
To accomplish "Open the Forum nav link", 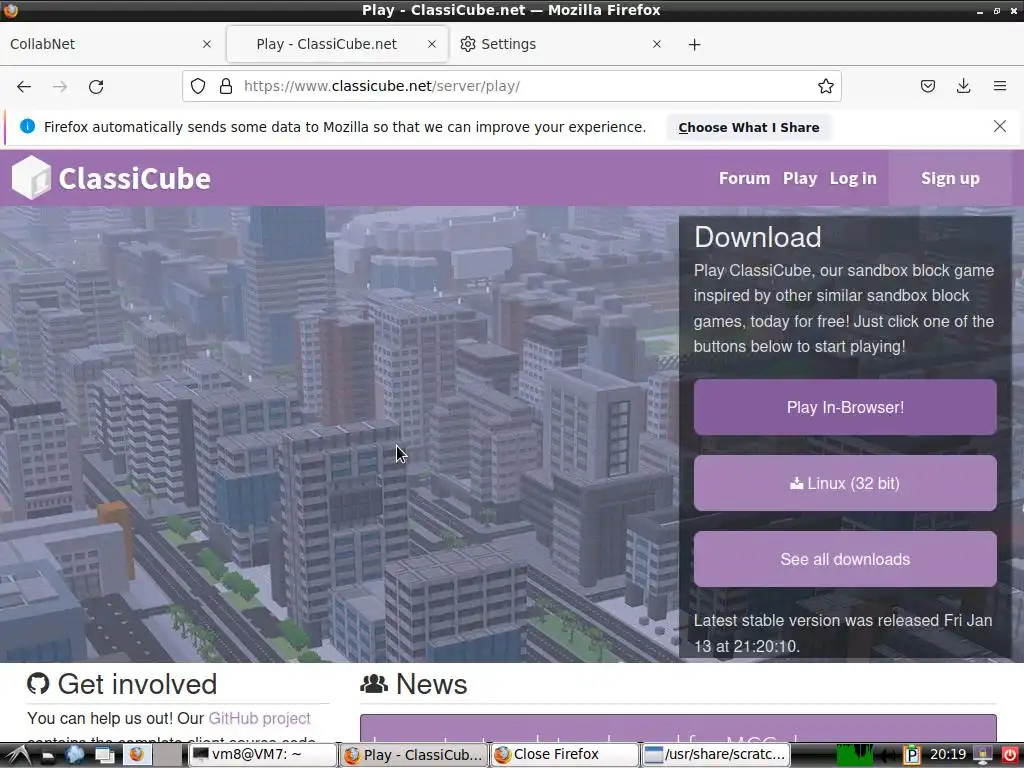I will point(744,178).
